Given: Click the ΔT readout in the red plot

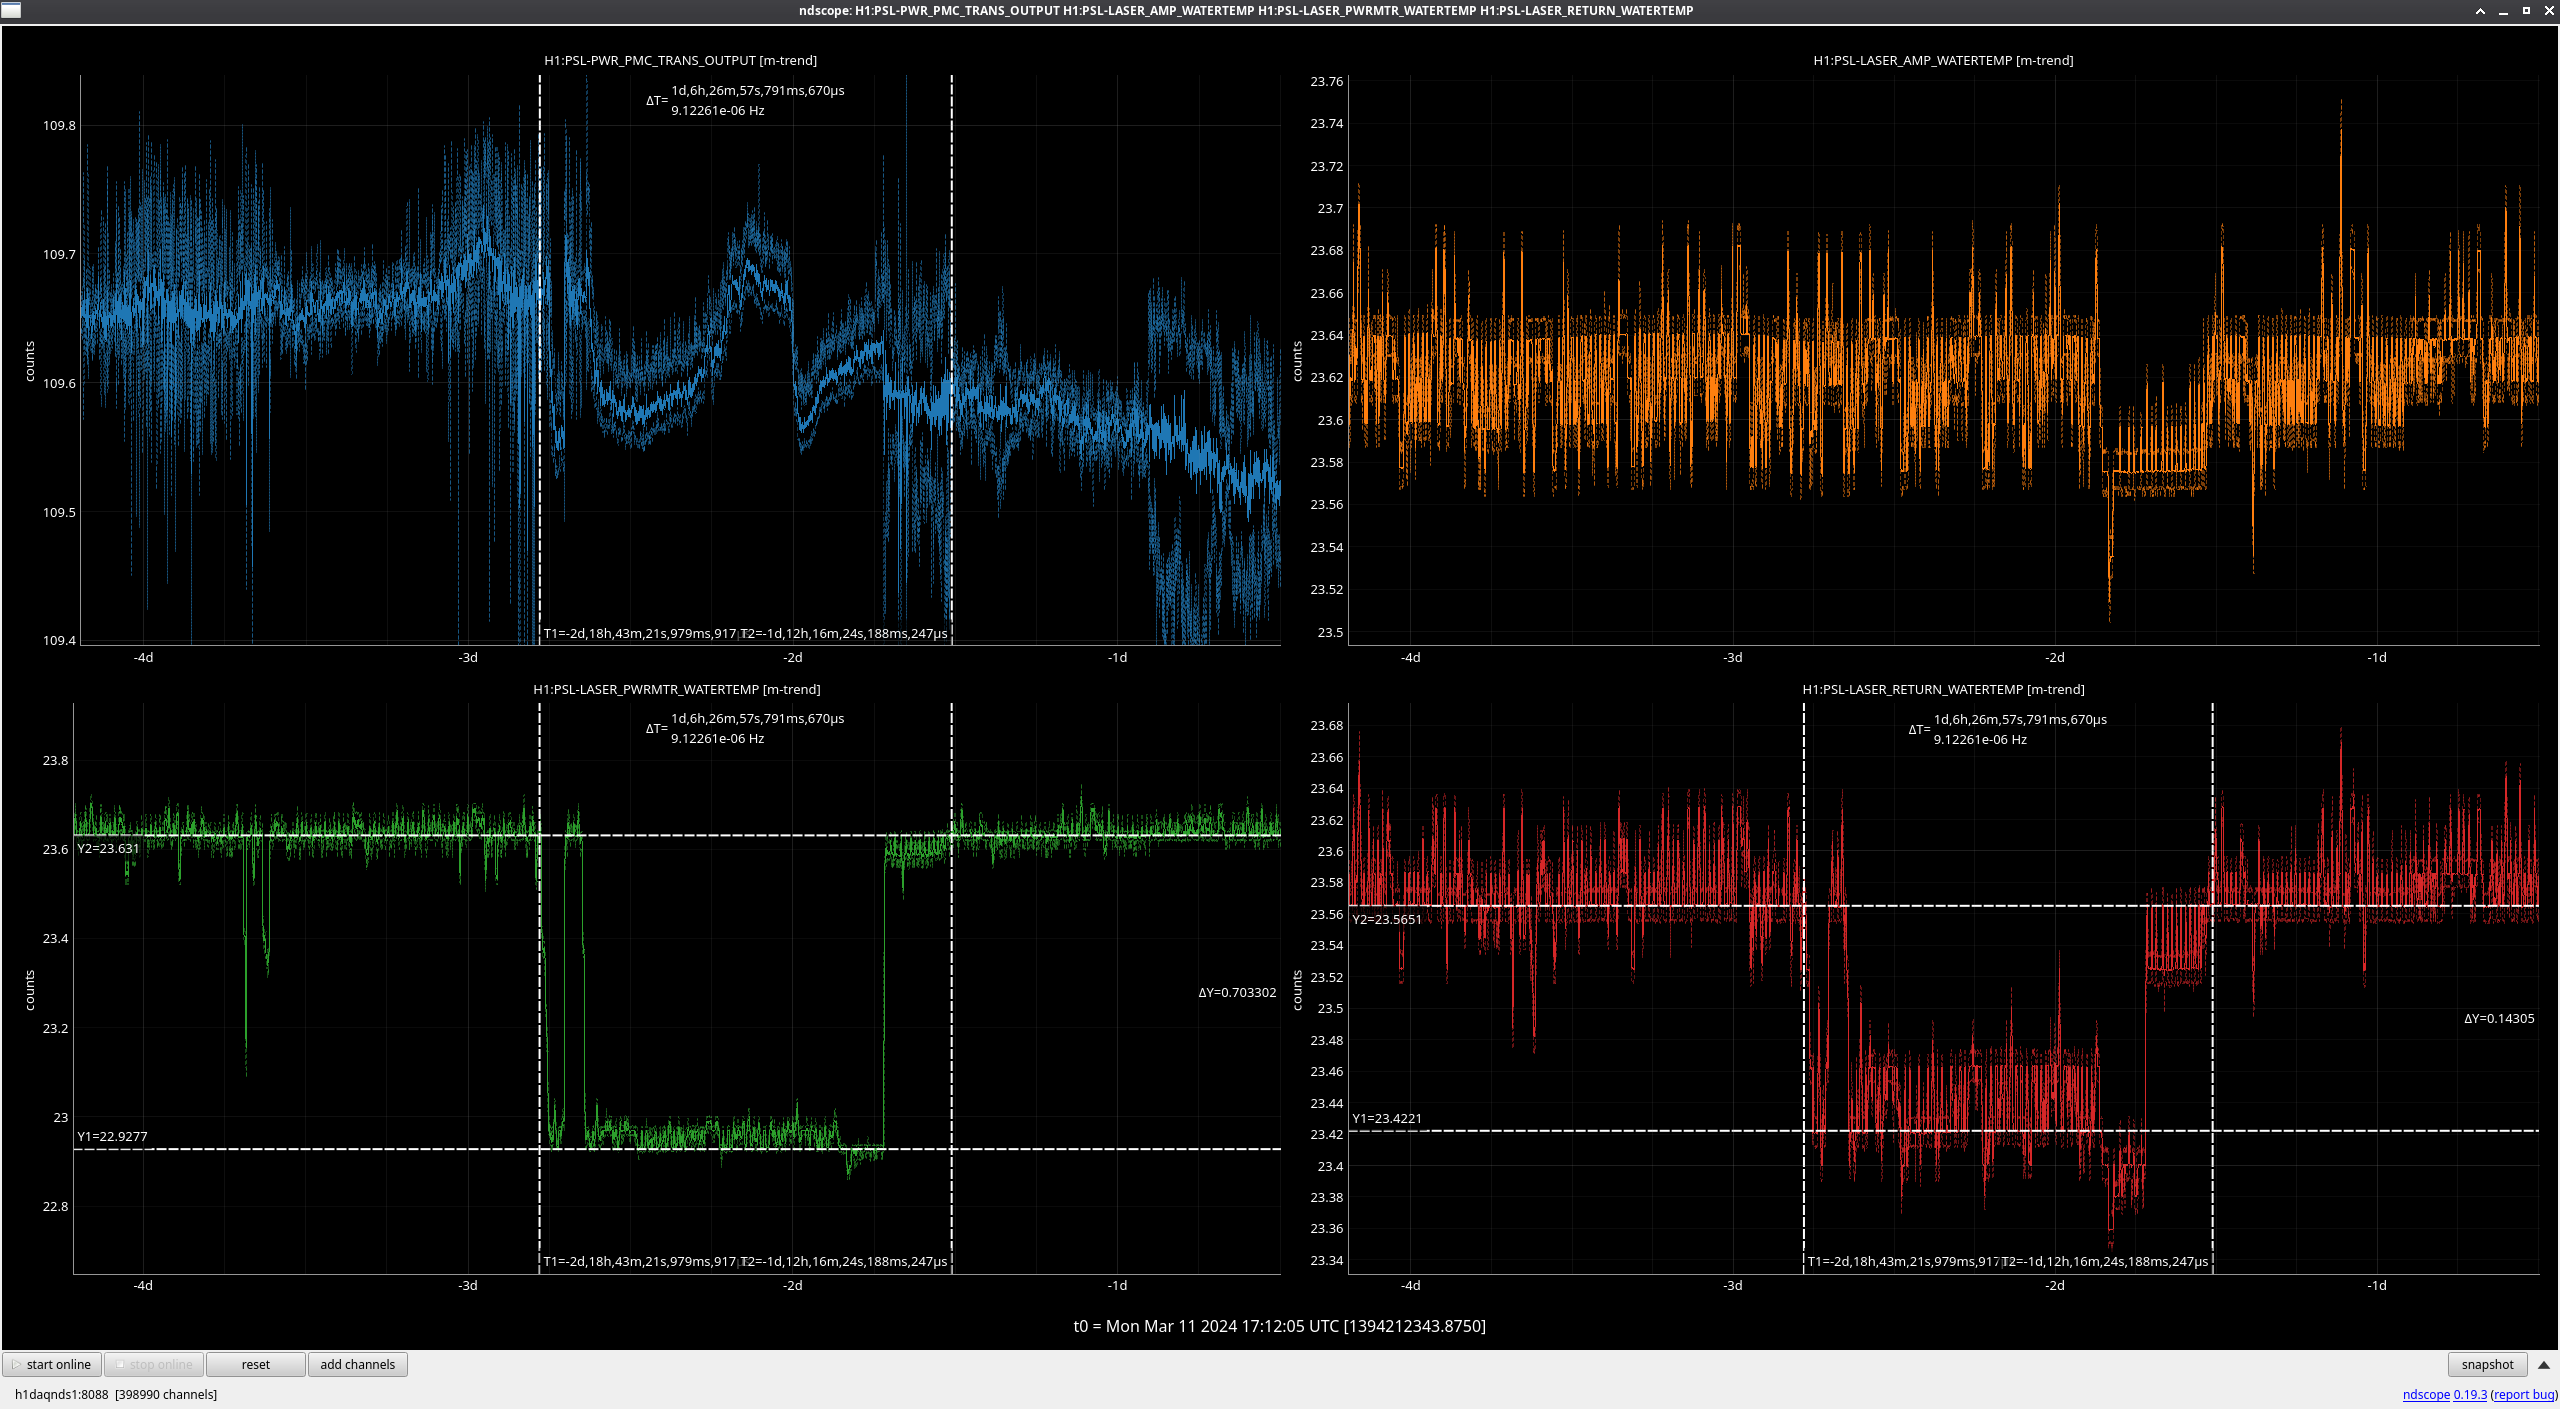Looking at the screenshot, I should (2008, 729).
